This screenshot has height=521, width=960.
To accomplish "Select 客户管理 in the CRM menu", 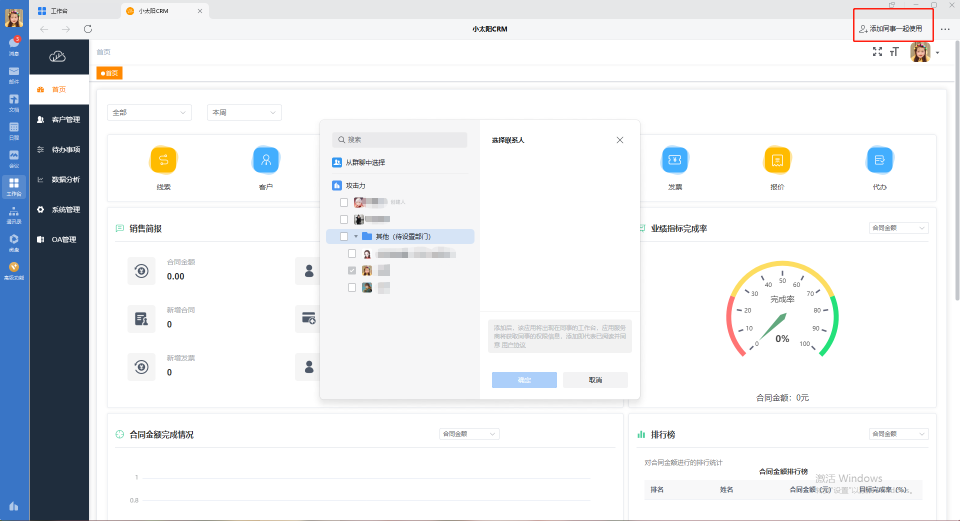I will 65,120.
